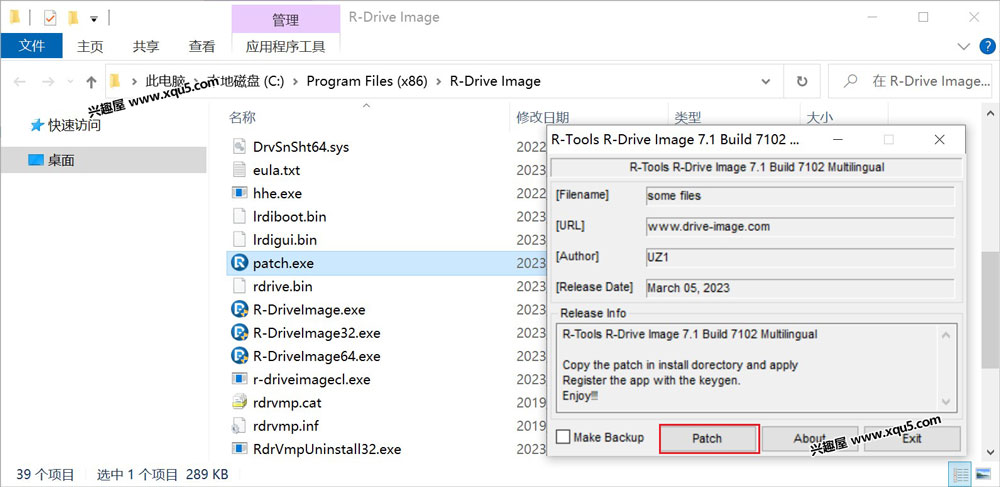The image size is (1000, 487).
Task: Click the Release Info scroll down arrow
Action: pyautogui.click(x=946, y=401)
